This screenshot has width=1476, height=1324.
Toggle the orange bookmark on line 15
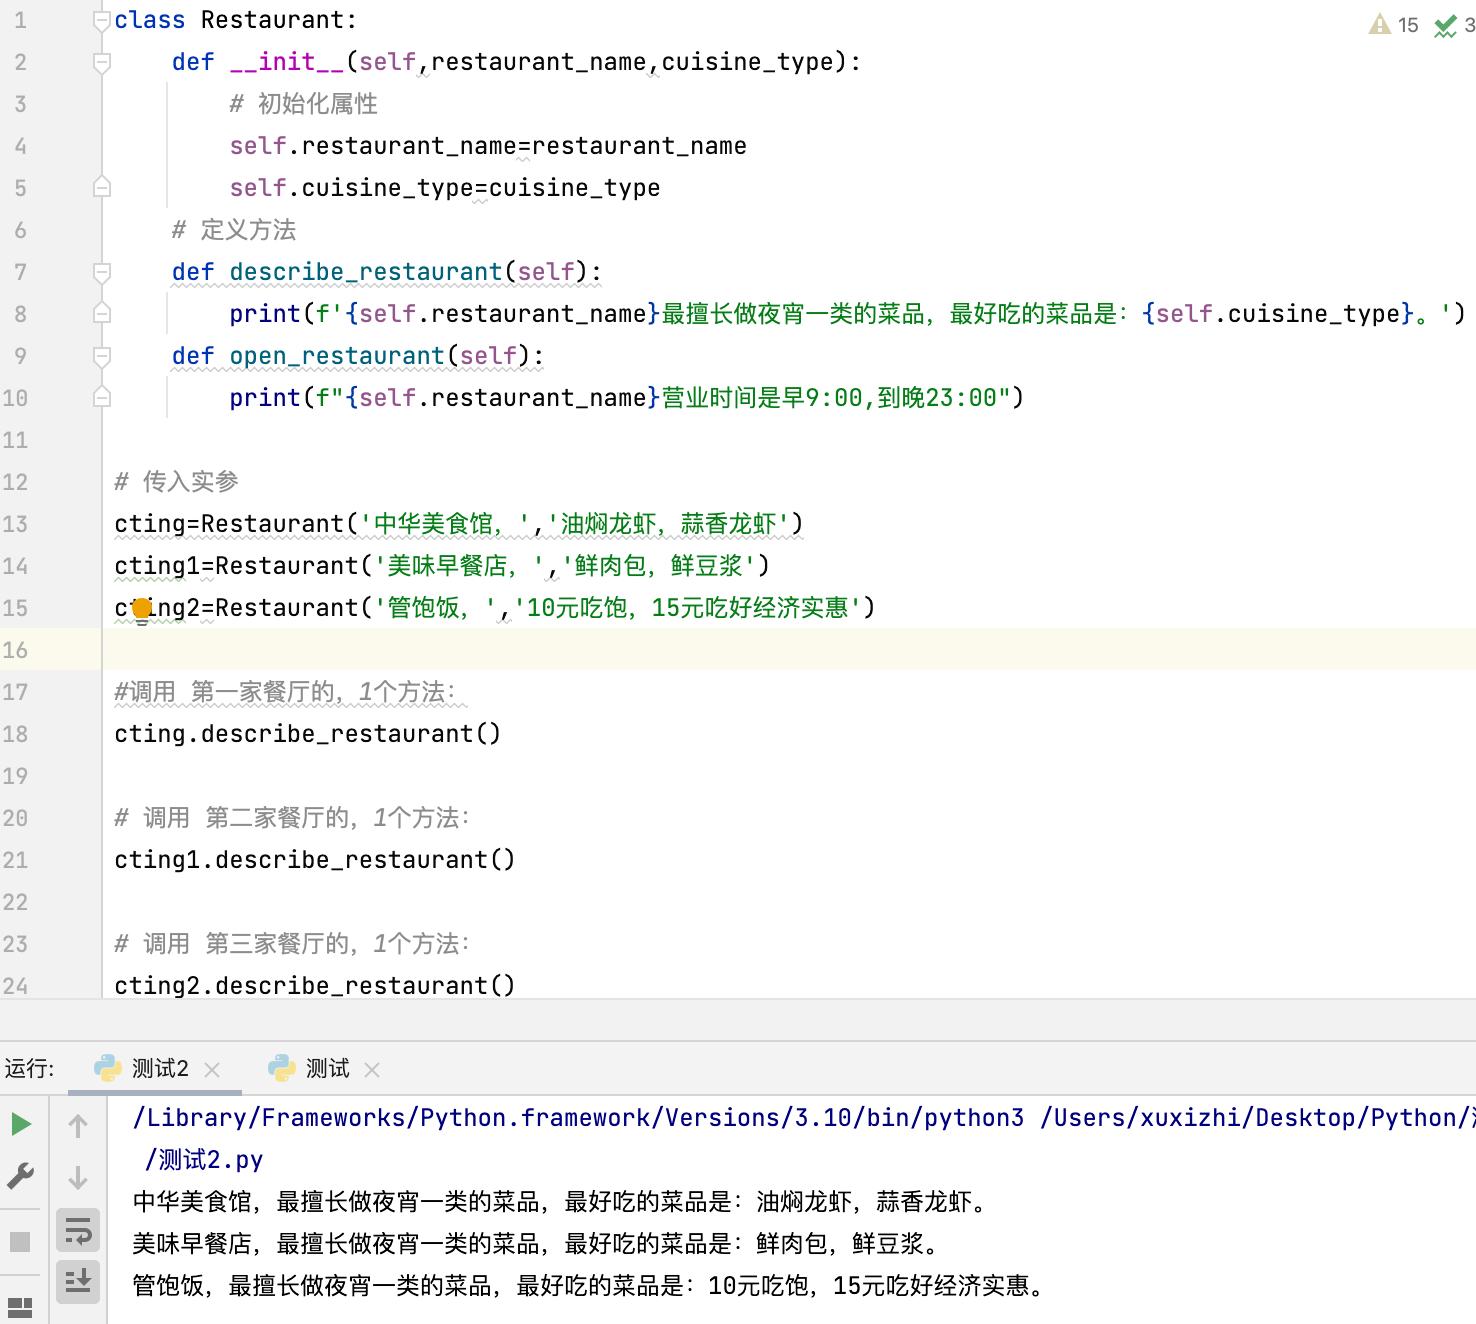141,606
